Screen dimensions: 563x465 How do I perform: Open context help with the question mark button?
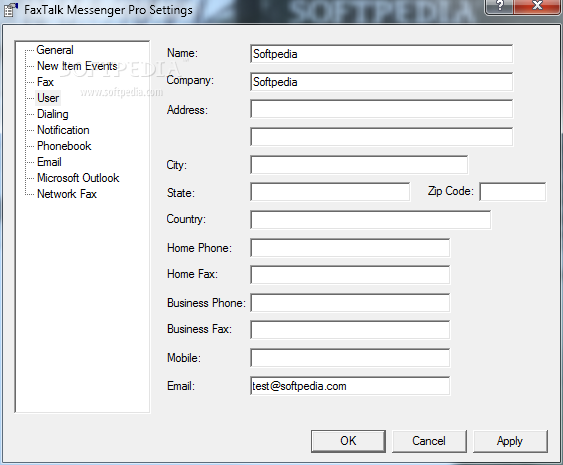499,6
